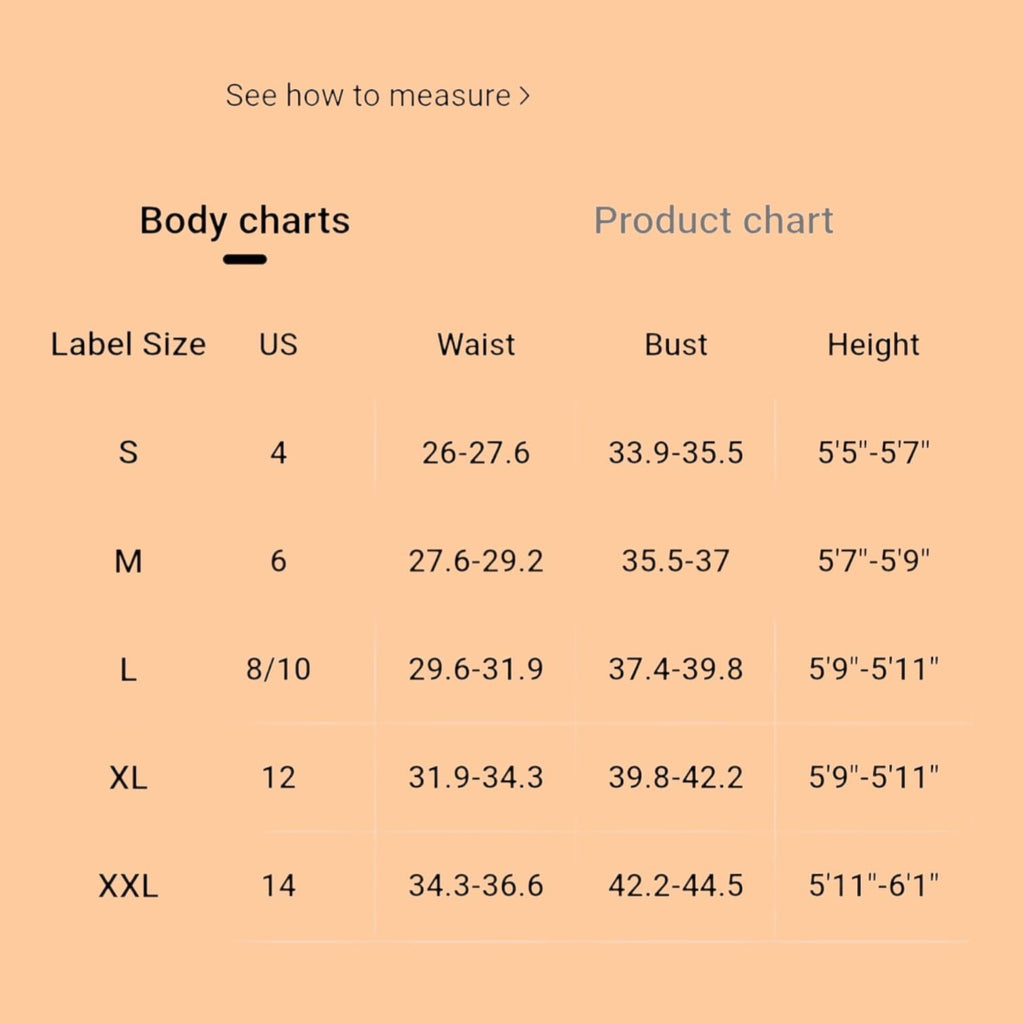
Task: Select the M label size row
Action: click(x=512, y=561)
